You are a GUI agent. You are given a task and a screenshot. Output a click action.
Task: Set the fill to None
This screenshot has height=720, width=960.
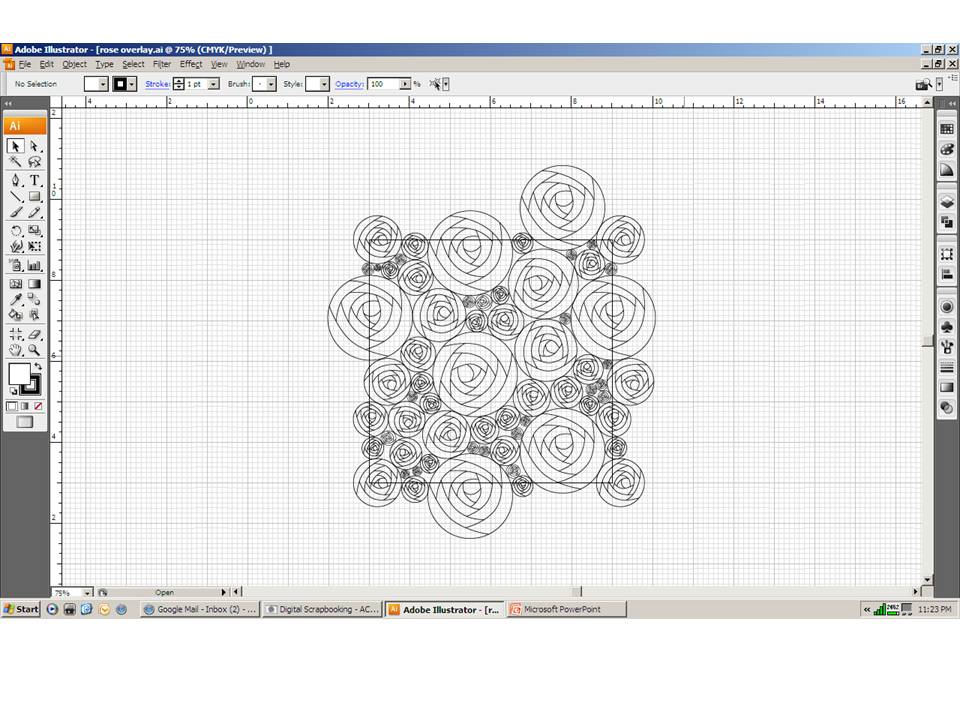click(37, 406)
